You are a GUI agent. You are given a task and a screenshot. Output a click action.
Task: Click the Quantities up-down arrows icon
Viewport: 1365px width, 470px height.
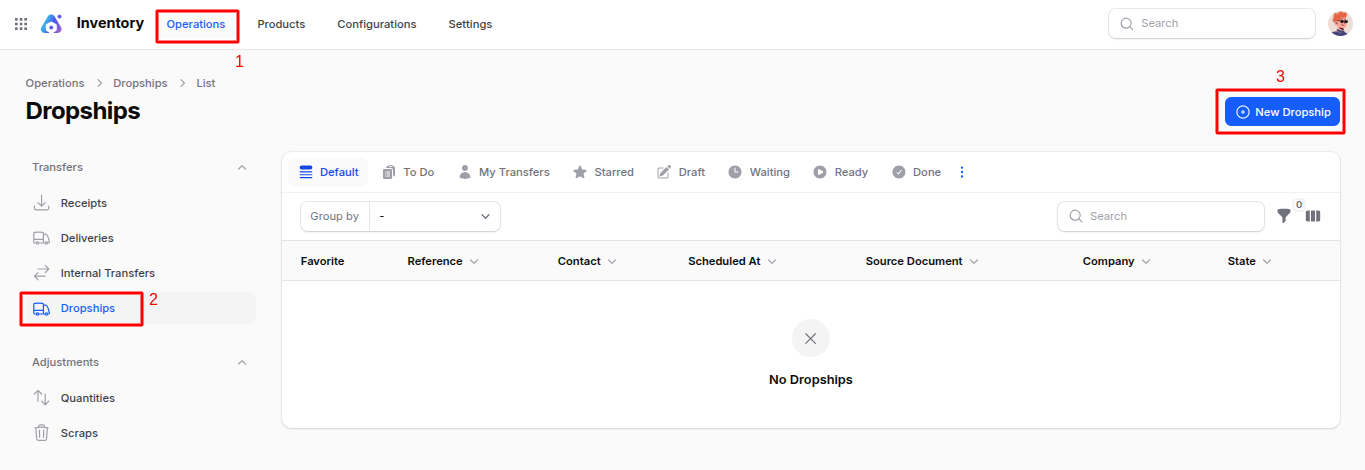(x=42, y=398)
